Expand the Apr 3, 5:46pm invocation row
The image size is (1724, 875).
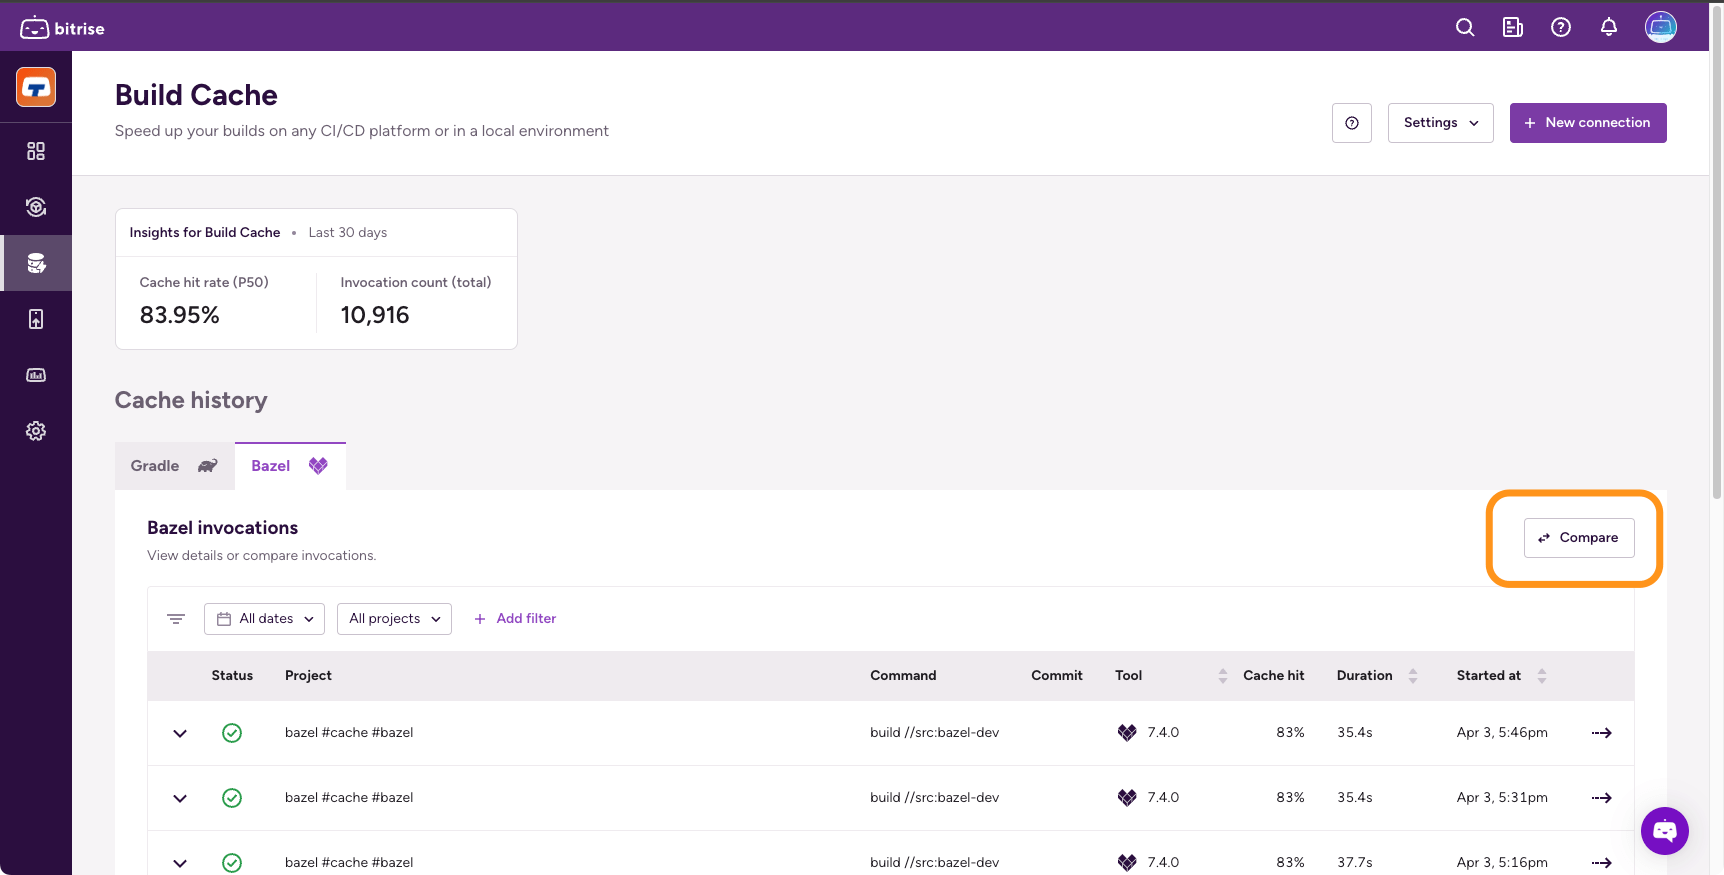coord(180,733)
